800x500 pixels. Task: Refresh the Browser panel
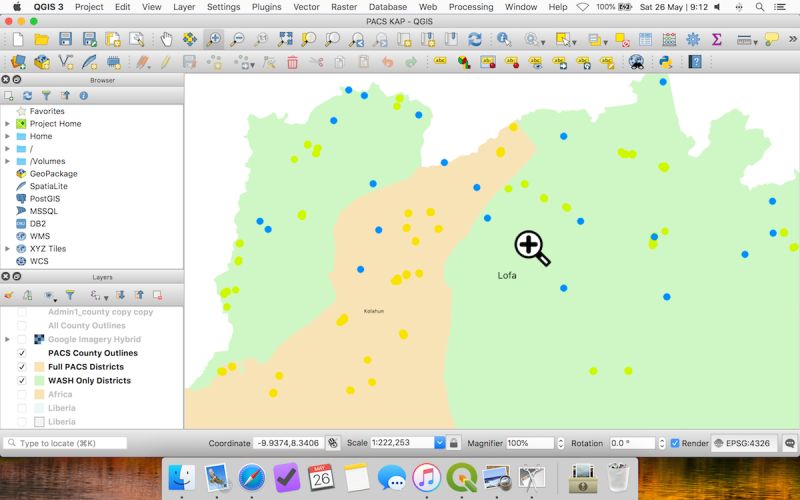[28, 95]
